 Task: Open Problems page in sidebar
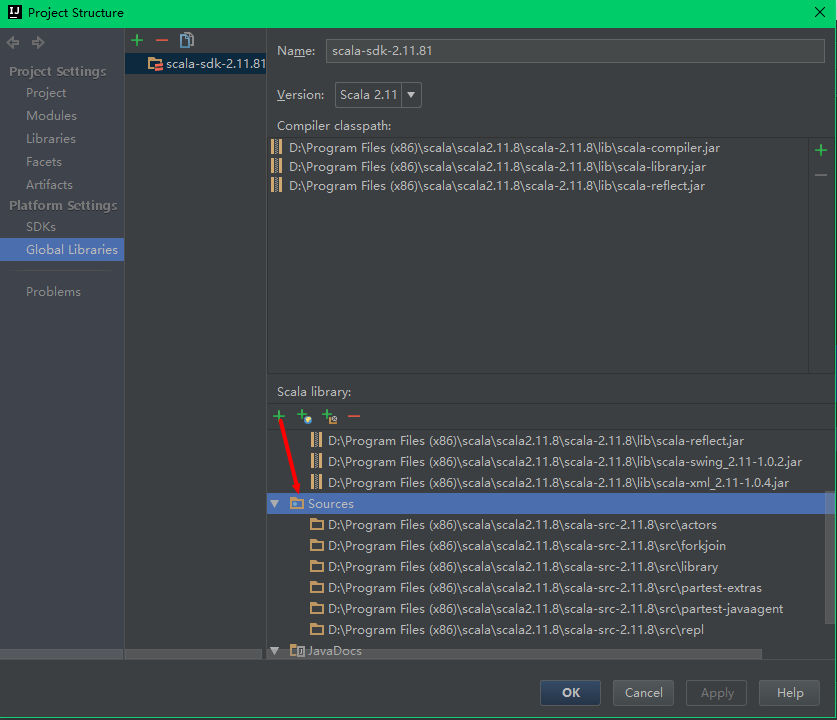click(53, 292)
